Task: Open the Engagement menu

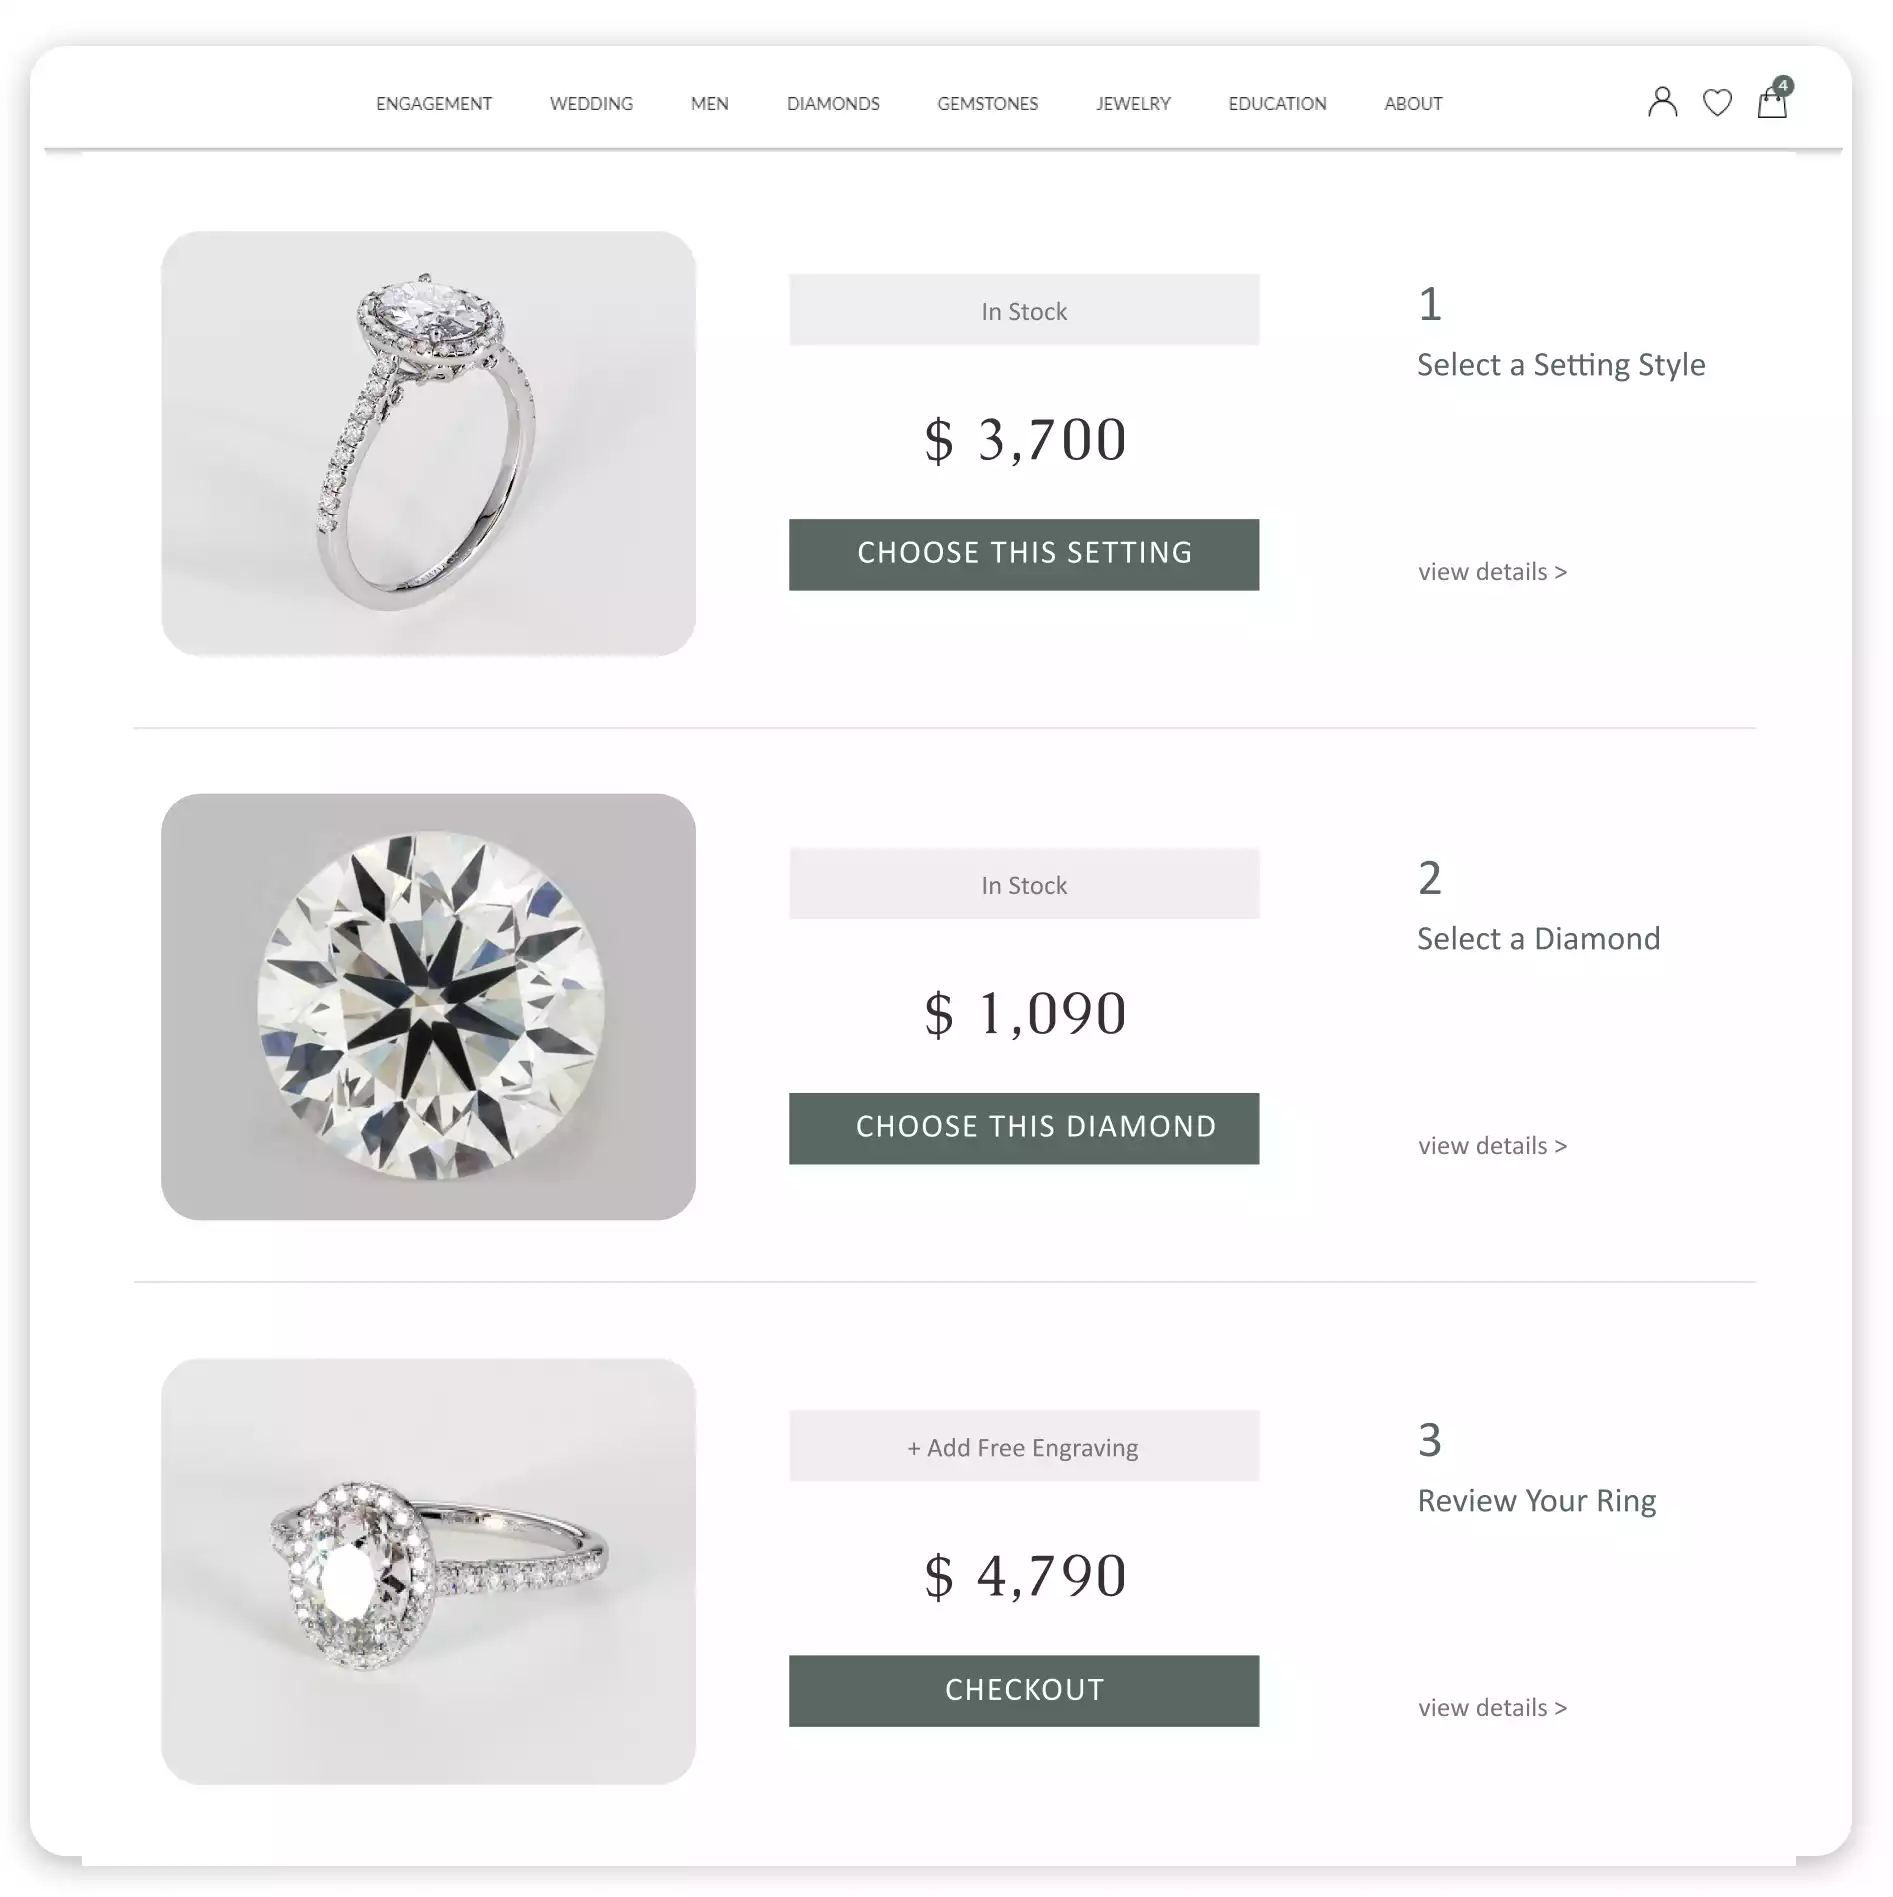Action: [434, 104]
